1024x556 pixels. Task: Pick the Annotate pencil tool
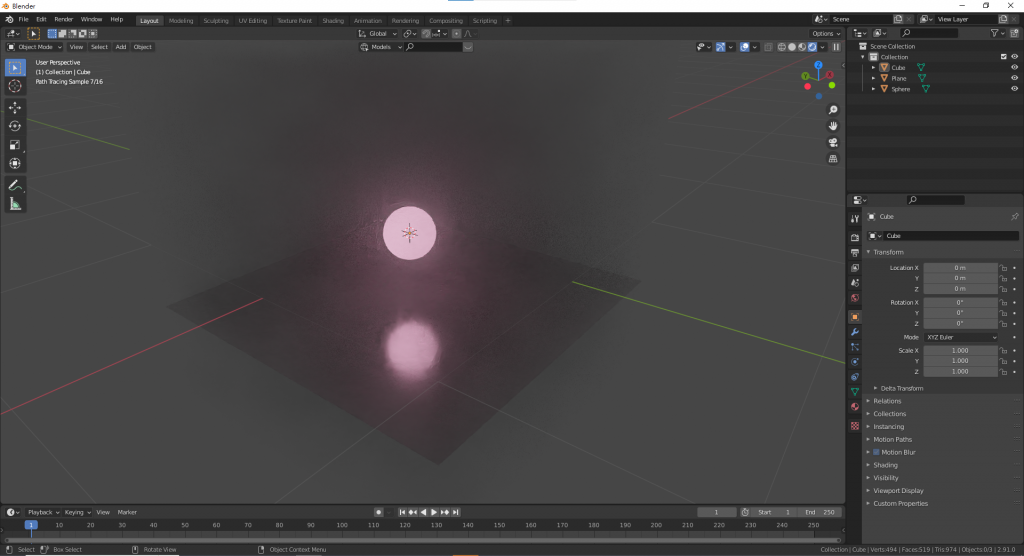[x=15, y=186]
